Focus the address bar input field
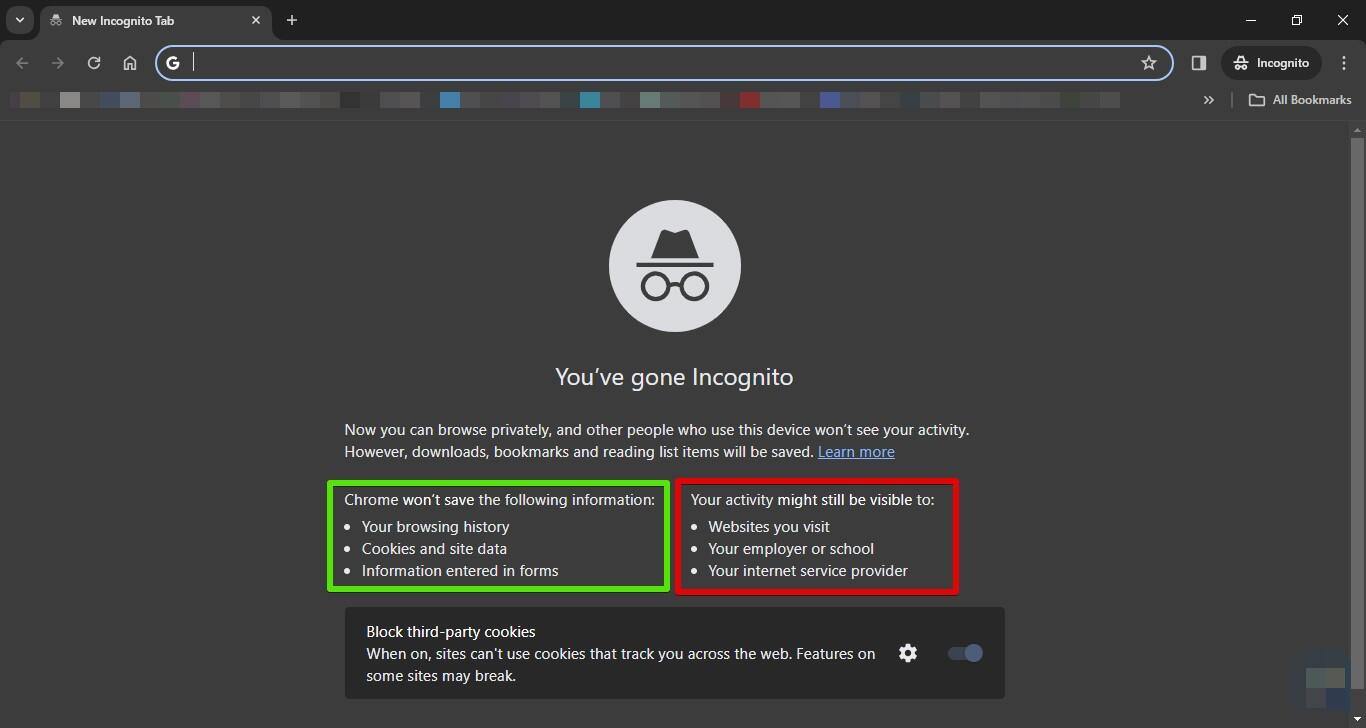 [660, 63]
